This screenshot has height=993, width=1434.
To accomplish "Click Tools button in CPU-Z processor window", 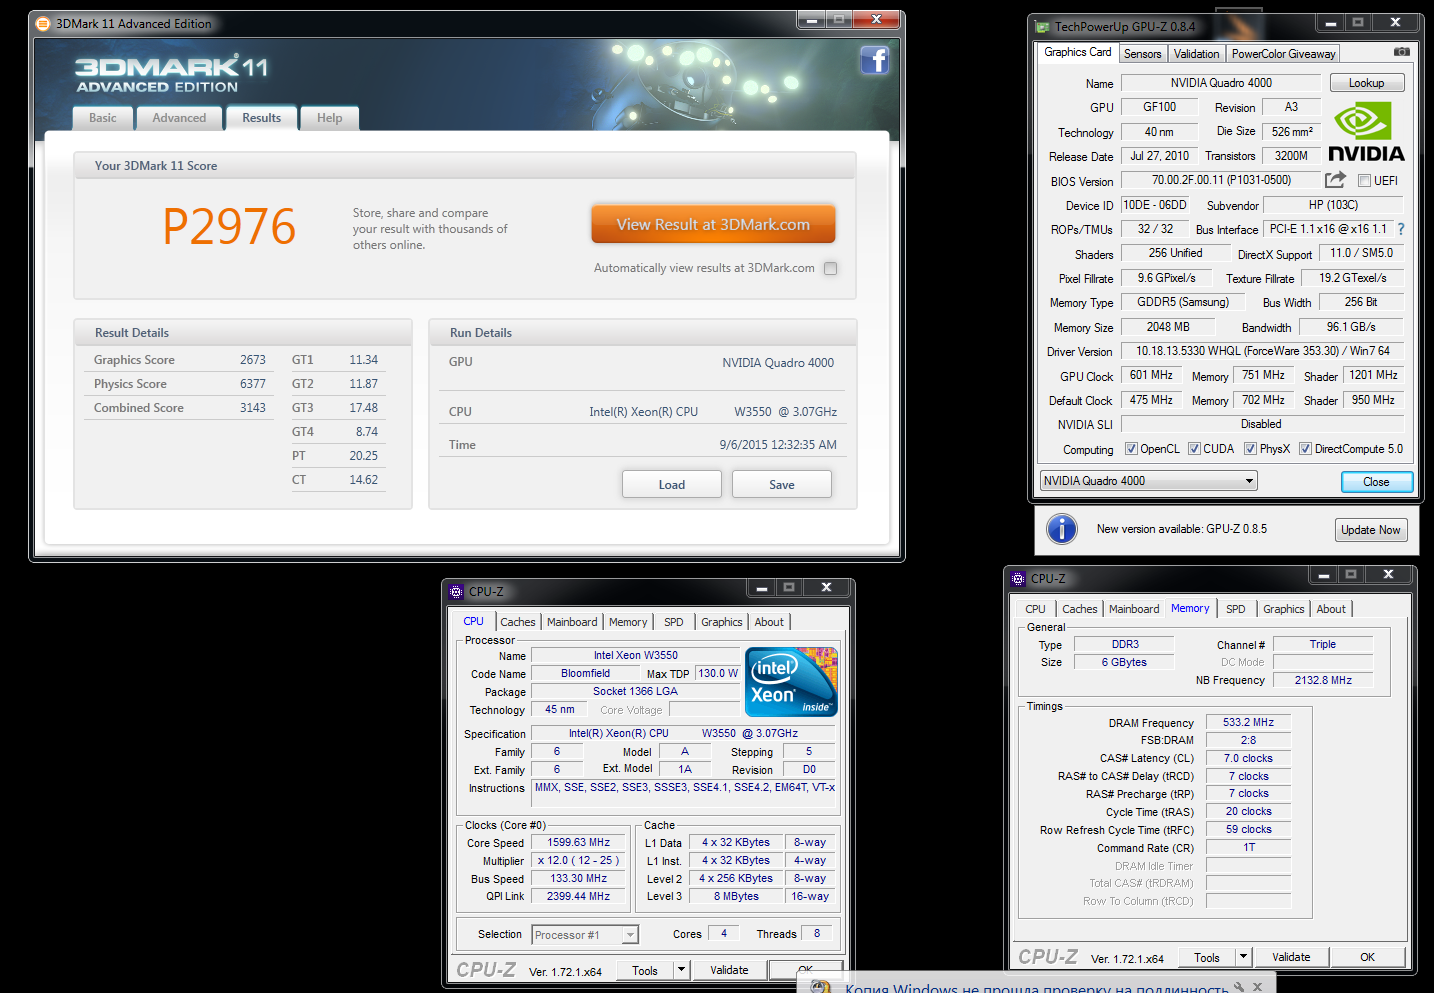I will point(645,970).
